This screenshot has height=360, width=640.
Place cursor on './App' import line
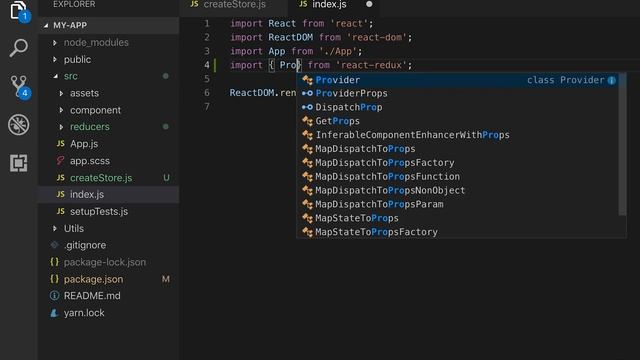point(296,51)
